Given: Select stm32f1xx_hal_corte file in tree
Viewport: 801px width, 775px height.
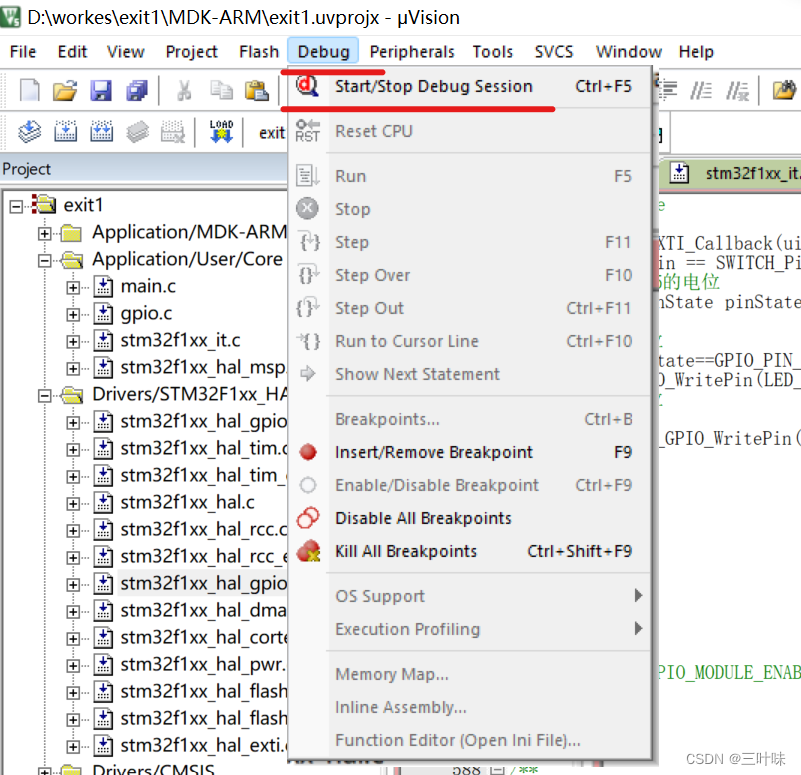Looking at the screenshot, I should [203, 638].
